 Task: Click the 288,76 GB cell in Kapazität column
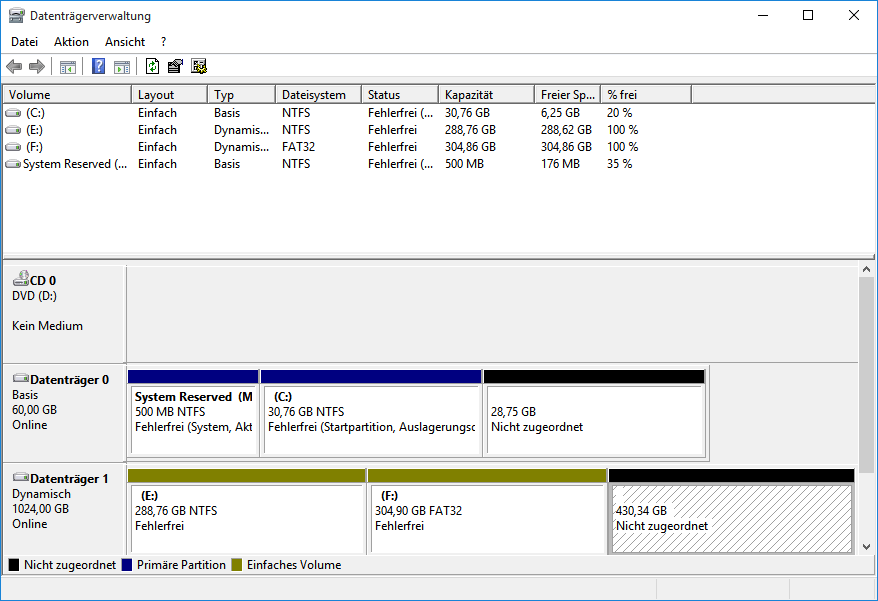470,130
